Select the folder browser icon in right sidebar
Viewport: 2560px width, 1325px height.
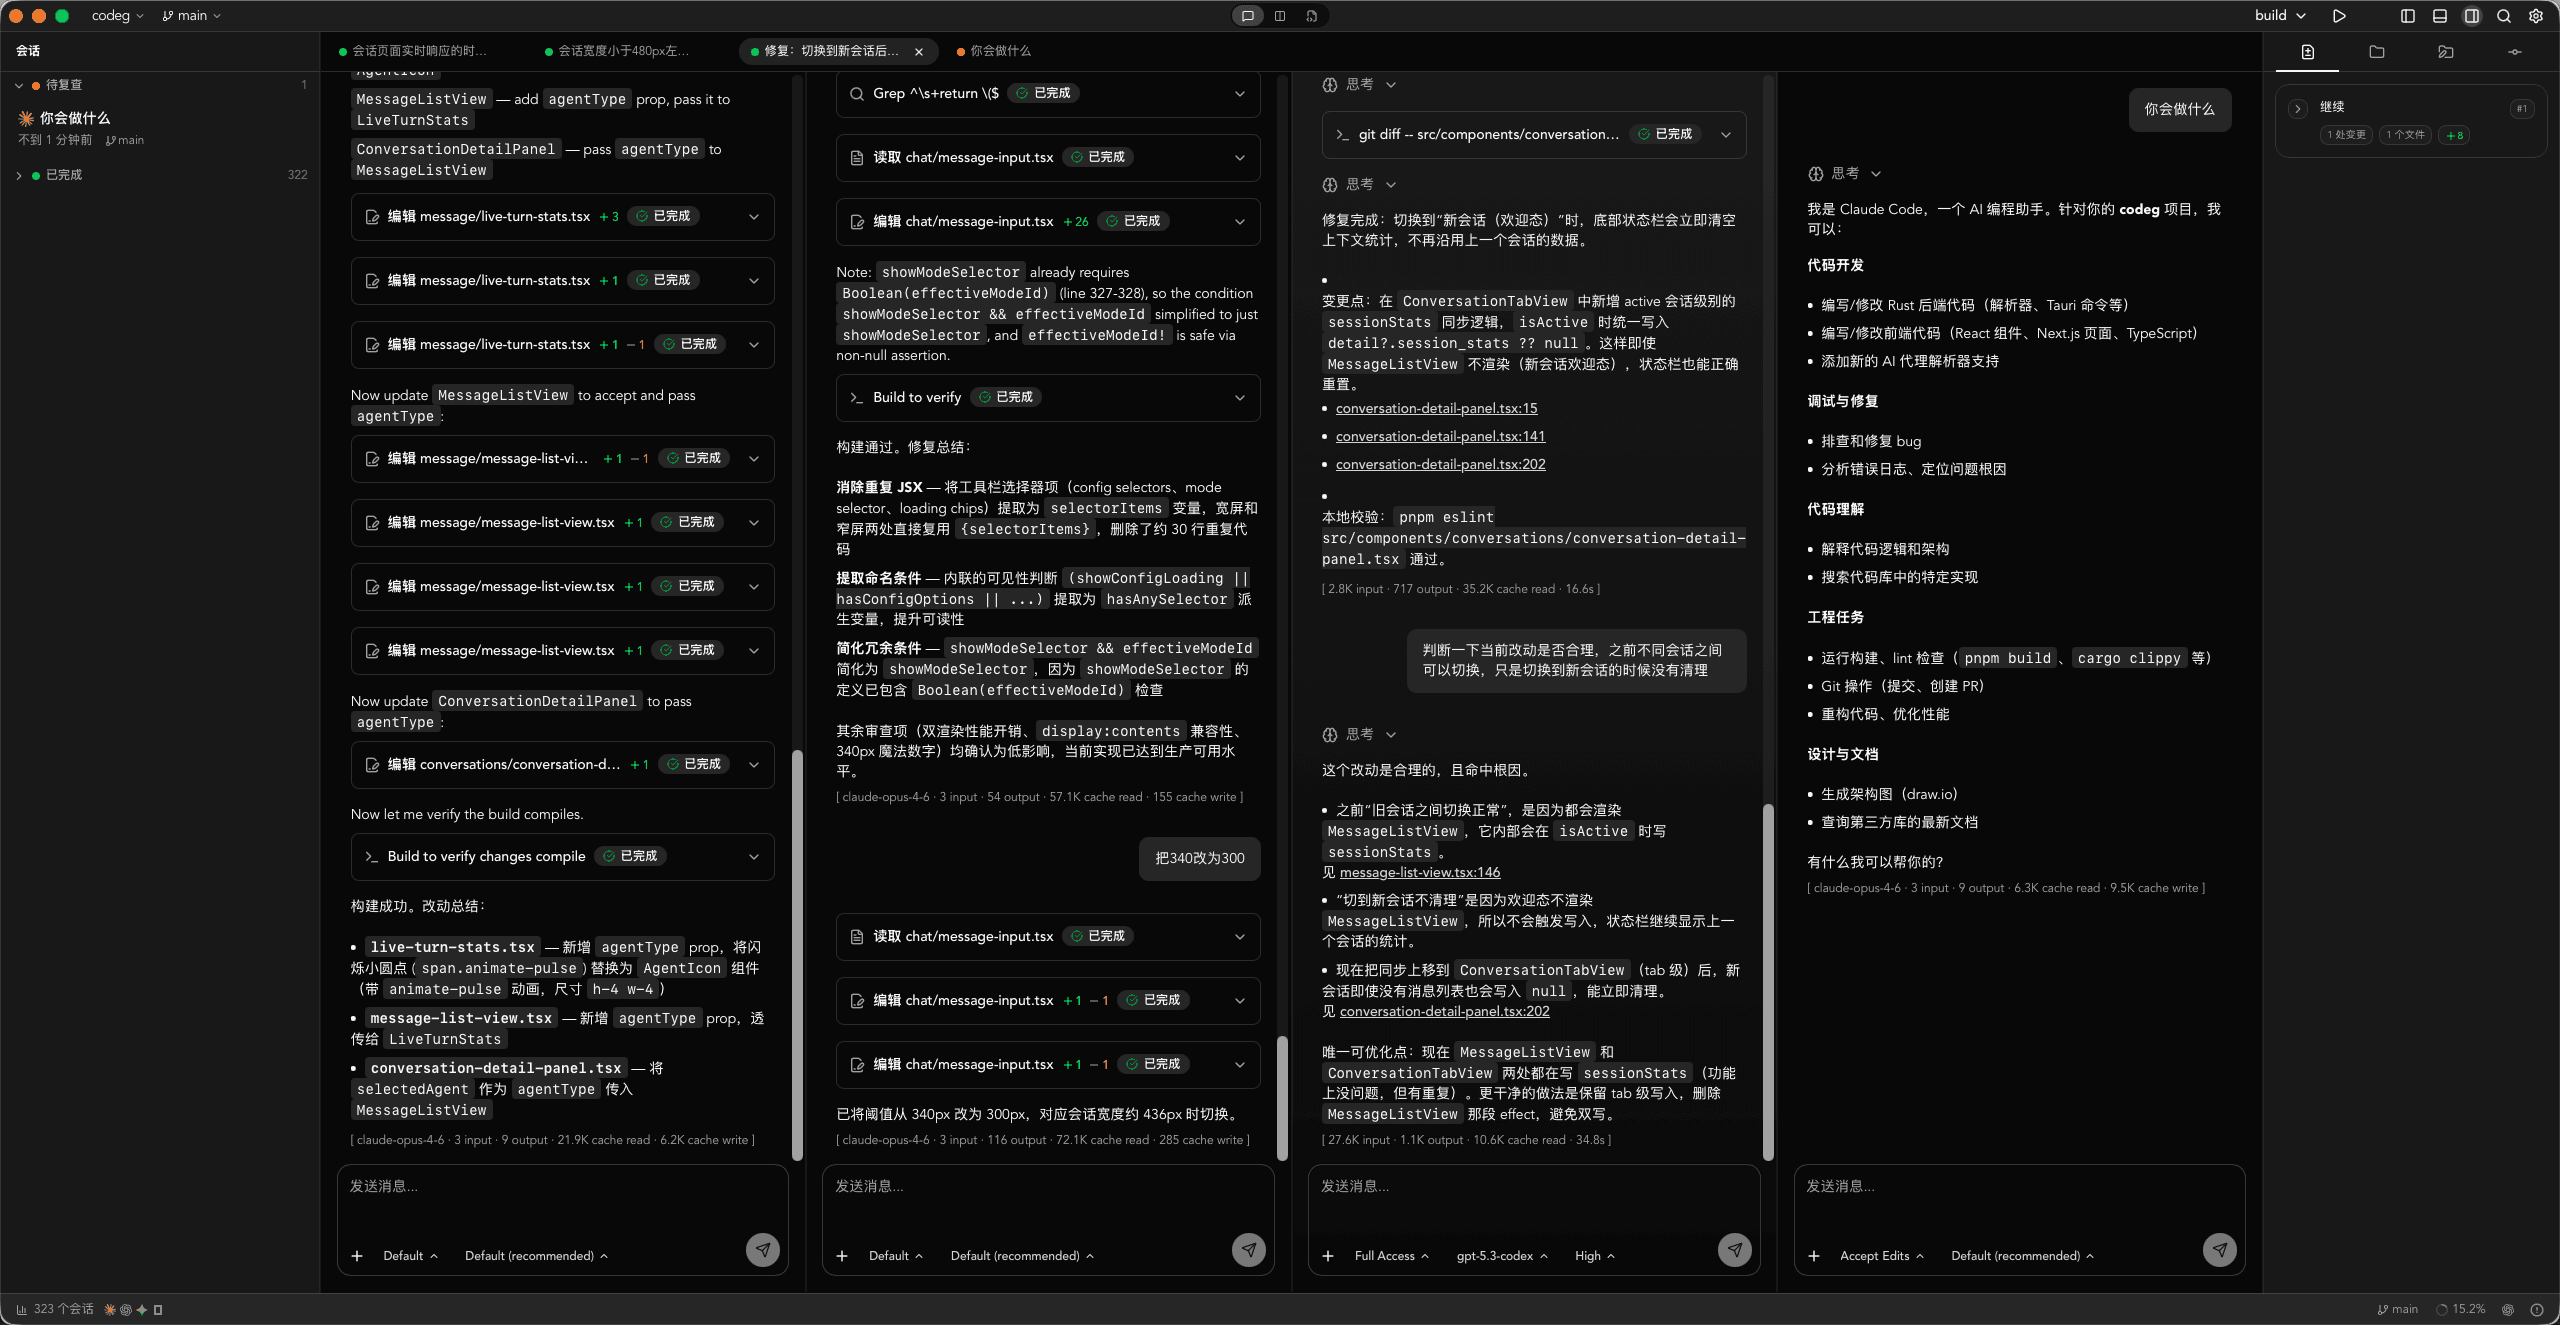[2377, 53]
